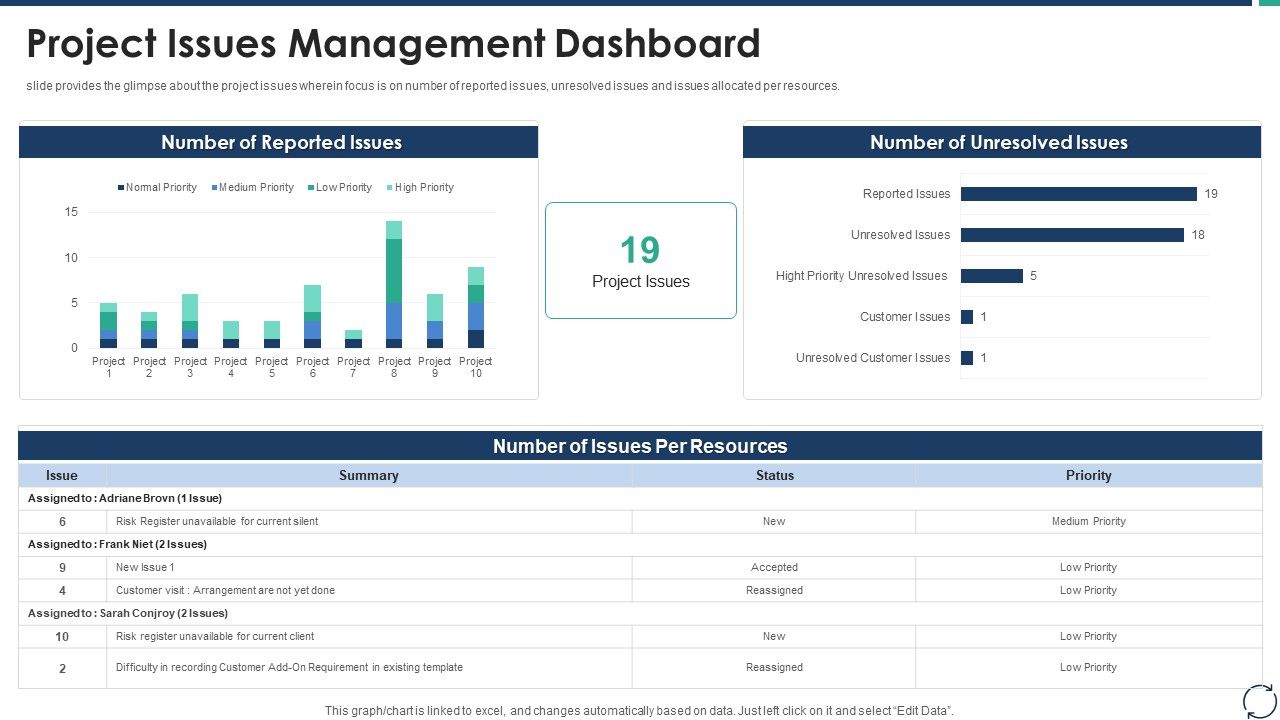Image resolution: width=1280 pixels, height=720 pixels.
Task: Select 'Assigned to : Sarah Conjroy (2 Issues)' row
Action: (x=640, y=613)
